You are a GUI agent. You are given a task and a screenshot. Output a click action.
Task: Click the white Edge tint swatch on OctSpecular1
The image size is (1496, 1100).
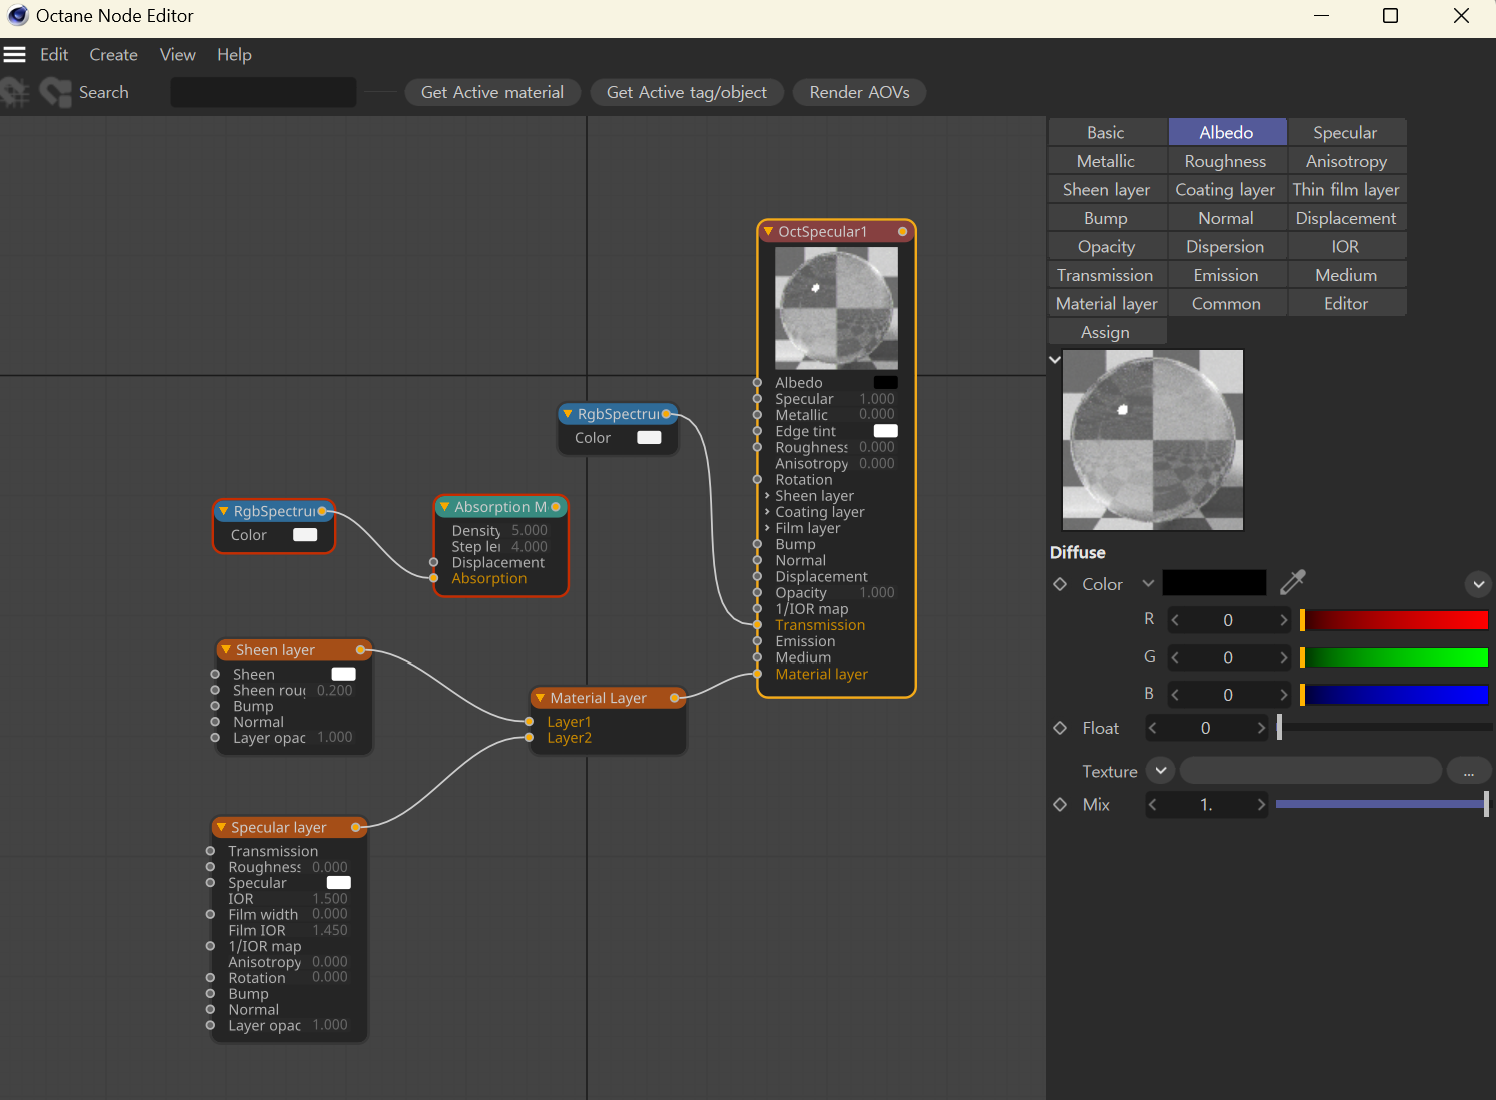[886, 431]
